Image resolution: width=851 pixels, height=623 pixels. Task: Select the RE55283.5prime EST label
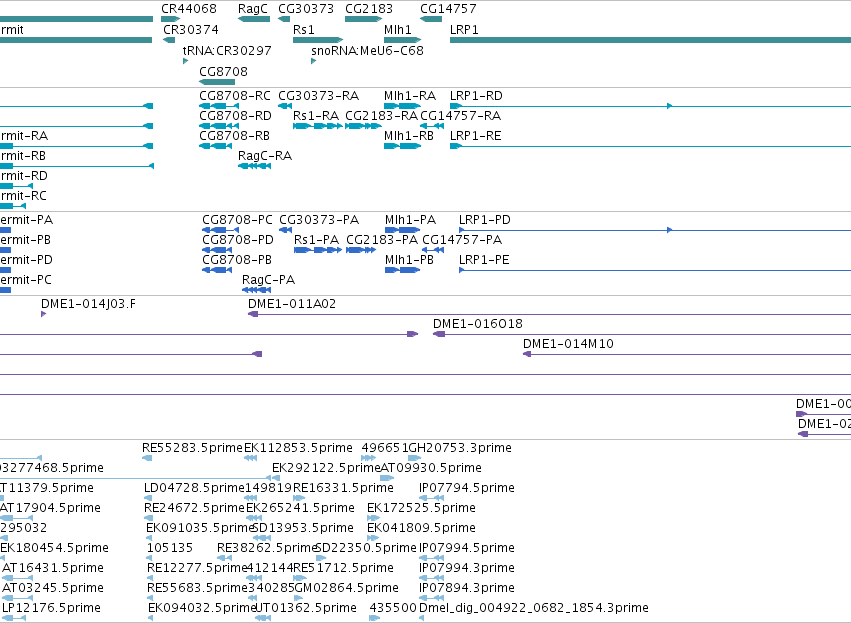pos(192,448)
